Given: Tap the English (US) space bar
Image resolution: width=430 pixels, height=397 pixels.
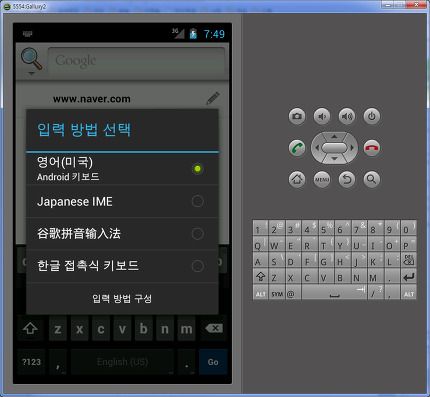Looking at the screenshot, I should coord(122,362).
